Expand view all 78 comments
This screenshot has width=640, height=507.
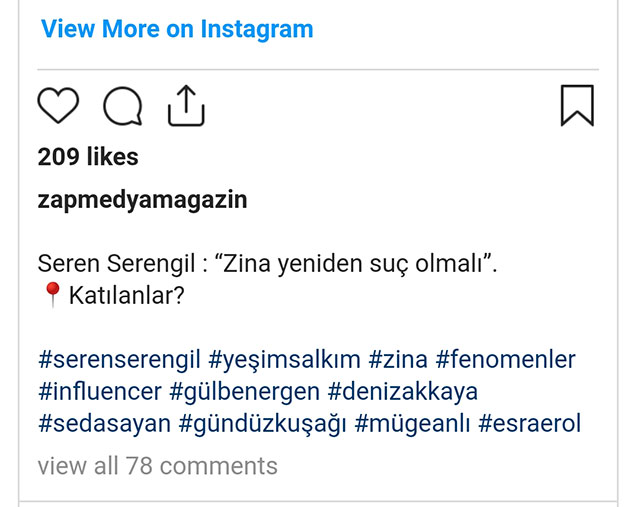[157, 466]
